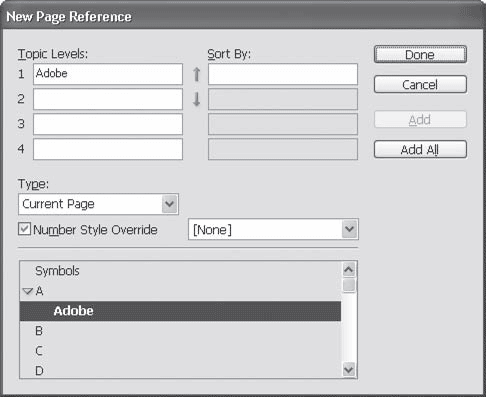Click the first Sort By input field
The height and width of the screenshot is (397, 486).
click(x=283, y=74)
